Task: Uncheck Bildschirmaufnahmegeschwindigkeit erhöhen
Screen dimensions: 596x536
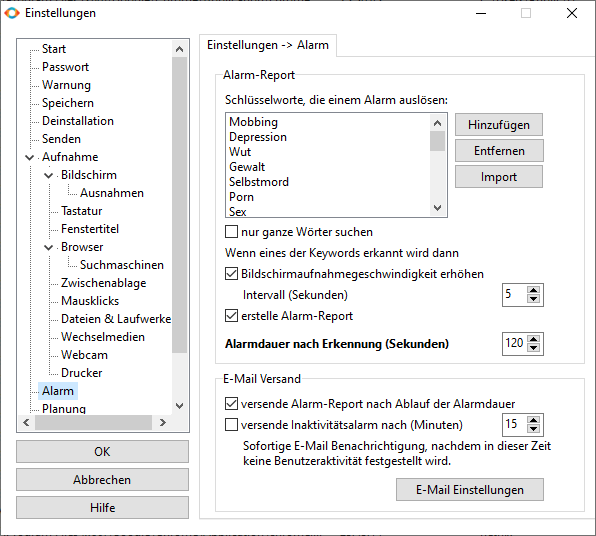Action: (231, 274)
